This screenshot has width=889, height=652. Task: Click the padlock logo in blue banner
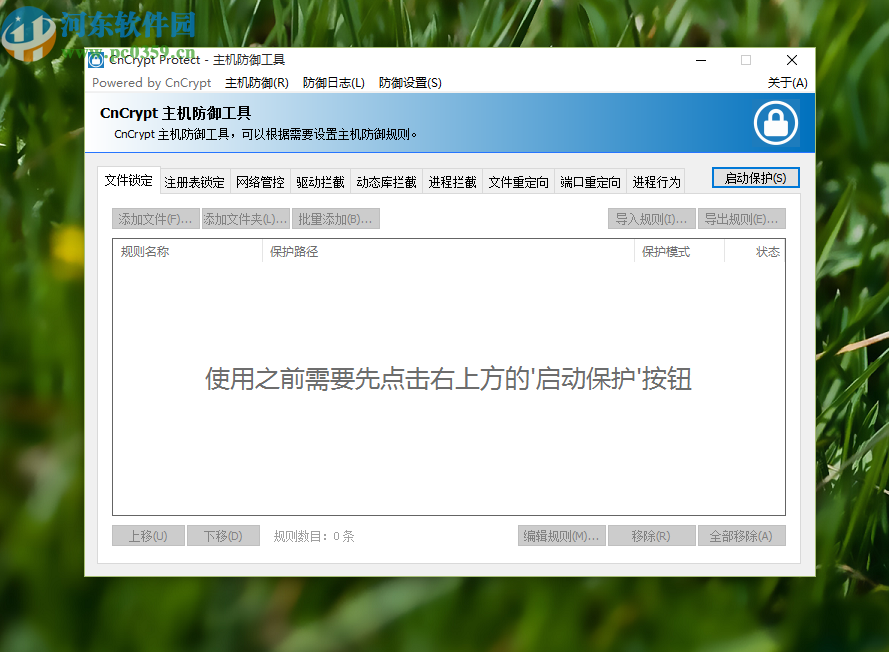776,123
